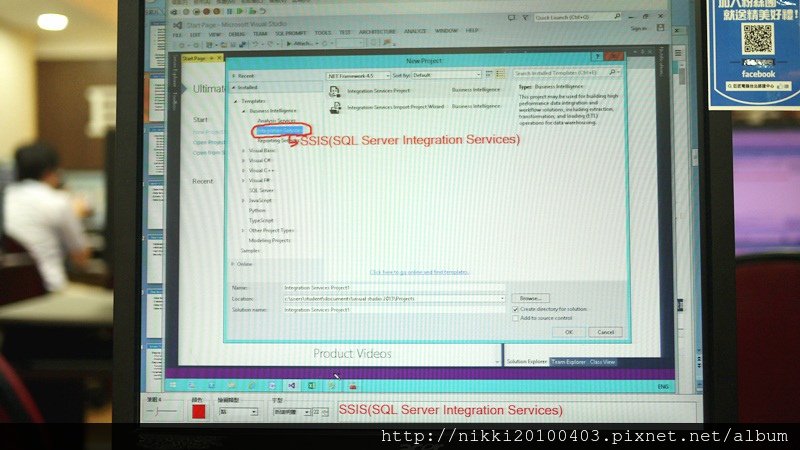Select the Integration Services Import Project Wizard icon
This screenshot has width=800, height=450.
pos(335,108)
